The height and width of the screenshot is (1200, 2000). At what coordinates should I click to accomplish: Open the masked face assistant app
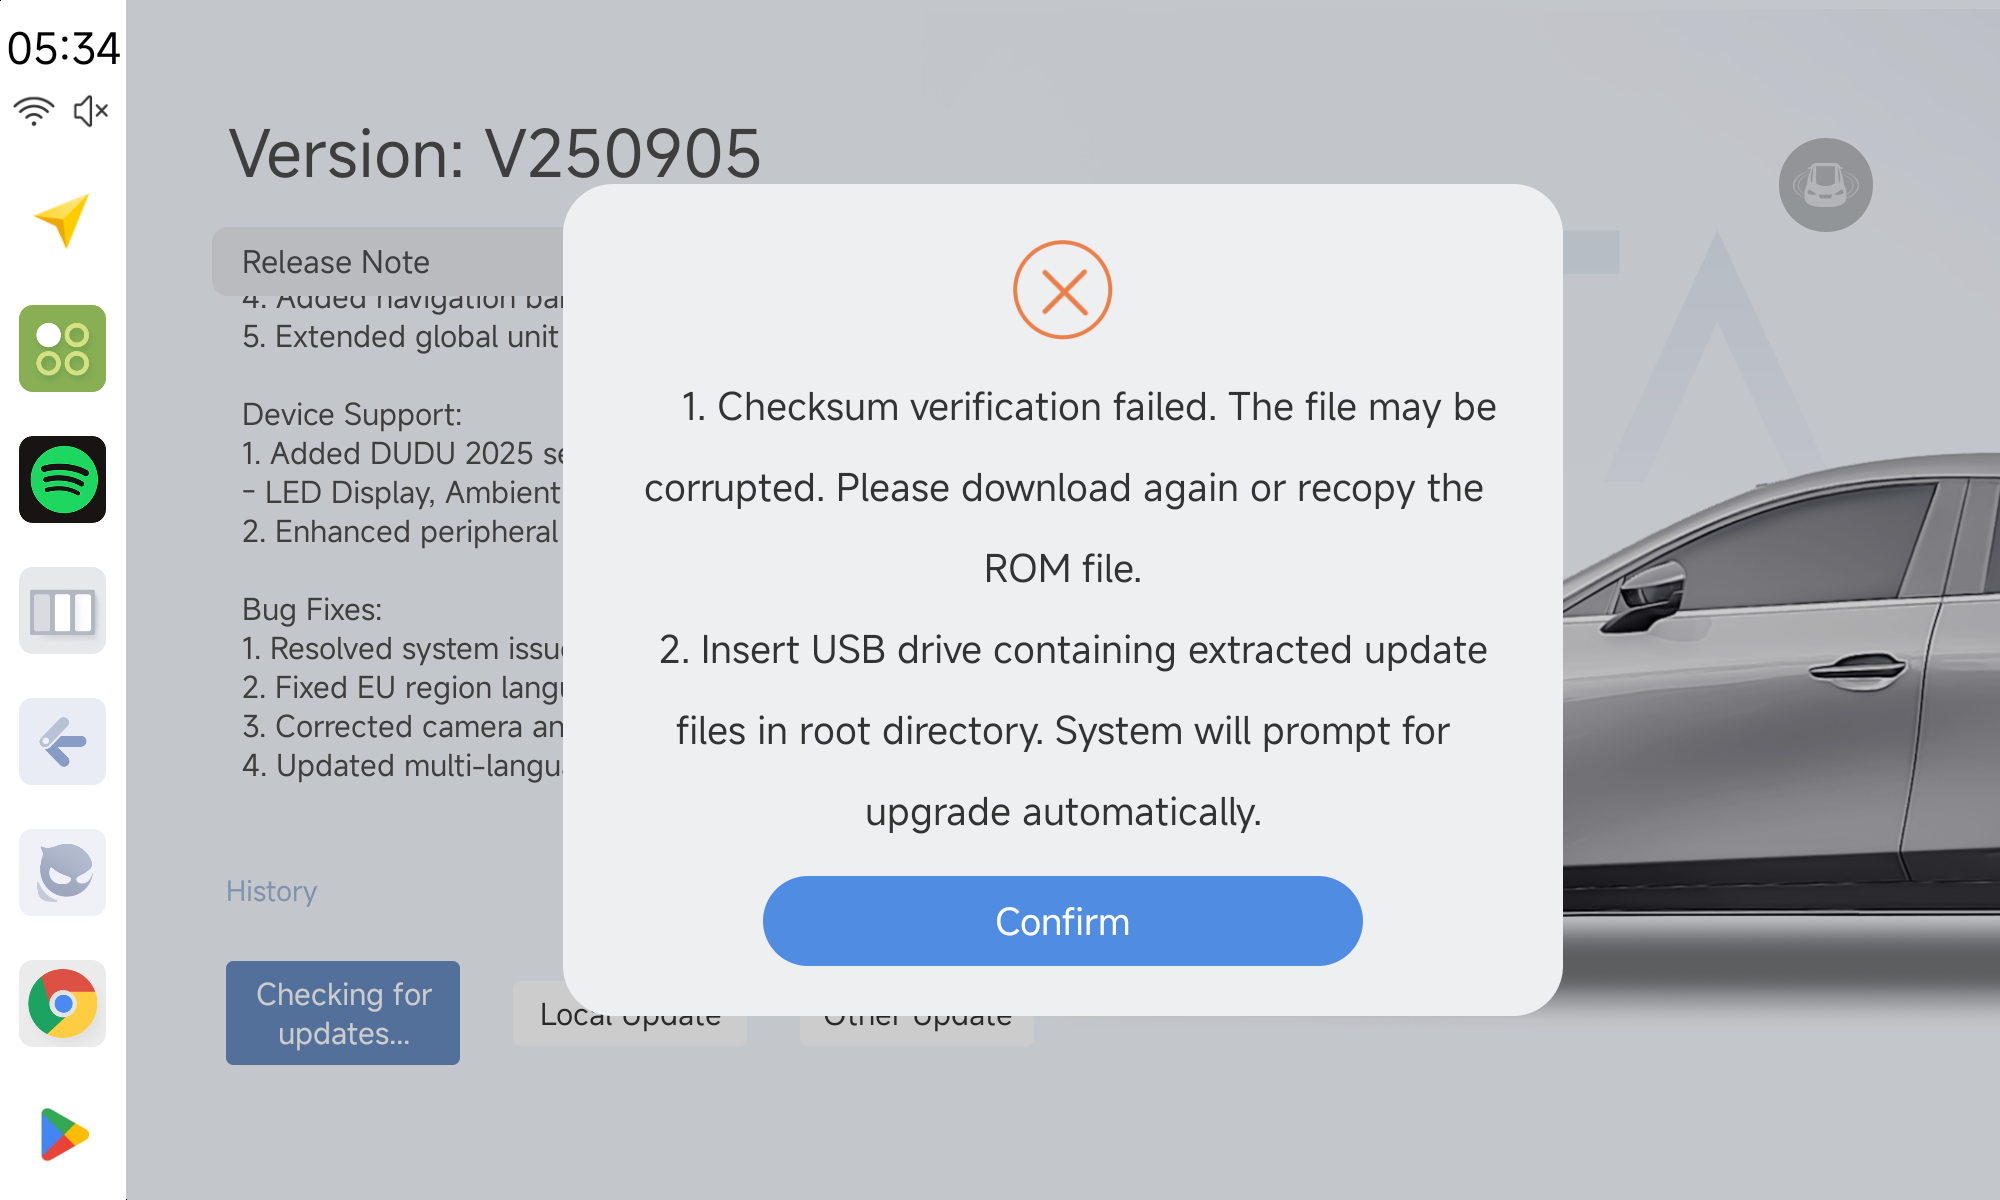tap(62, 872)
